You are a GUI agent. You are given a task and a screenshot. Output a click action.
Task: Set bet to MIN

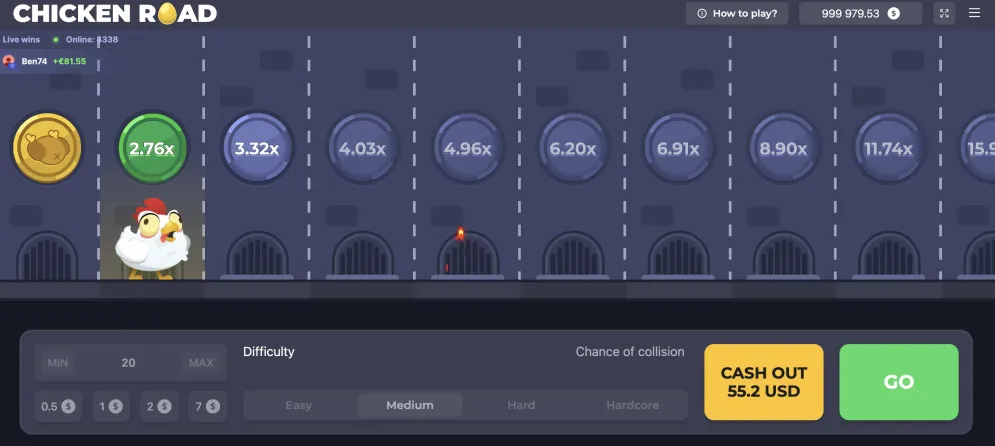[58, 363]
